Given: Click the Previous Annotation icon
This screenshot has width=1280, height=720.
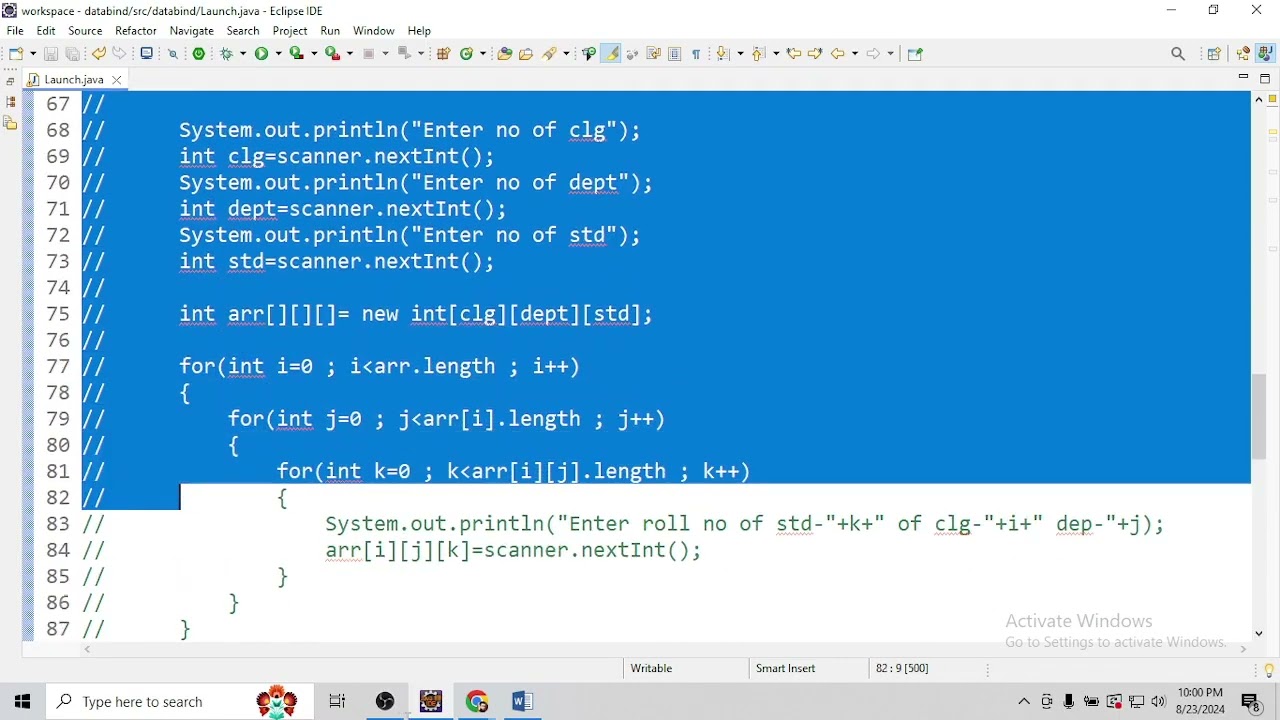Looking at the screenshot, I should [760, 54].
